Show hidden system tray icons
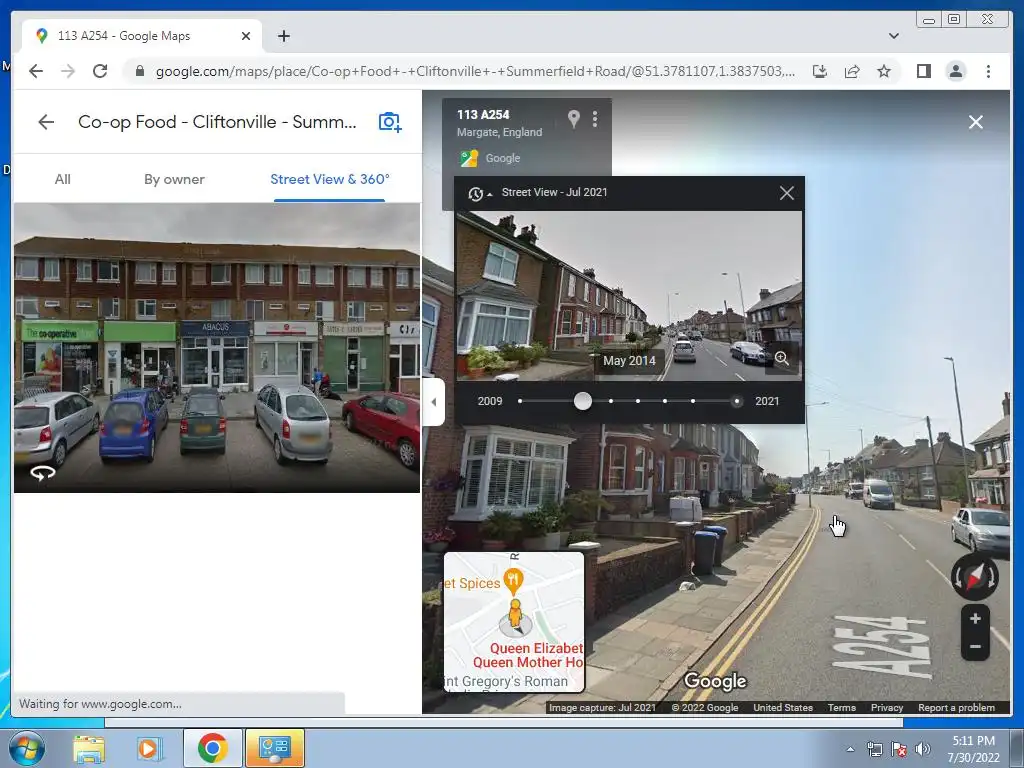1024x768 pixels. pyautogui.click(x=850, y=749)
